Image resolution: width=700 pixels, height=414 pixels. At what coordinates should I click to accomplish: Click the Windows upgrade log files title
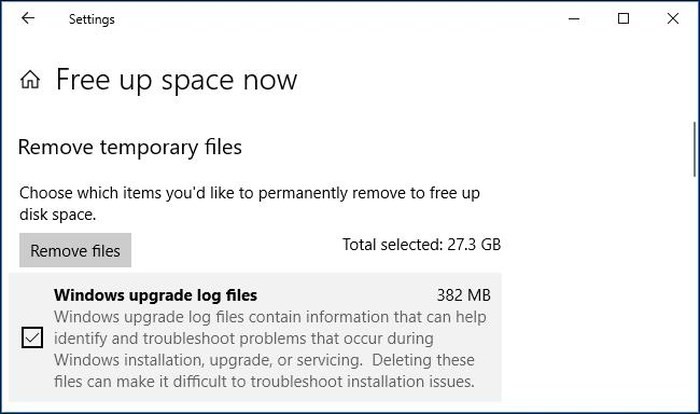pyautogui.click(x=155, y=295)
